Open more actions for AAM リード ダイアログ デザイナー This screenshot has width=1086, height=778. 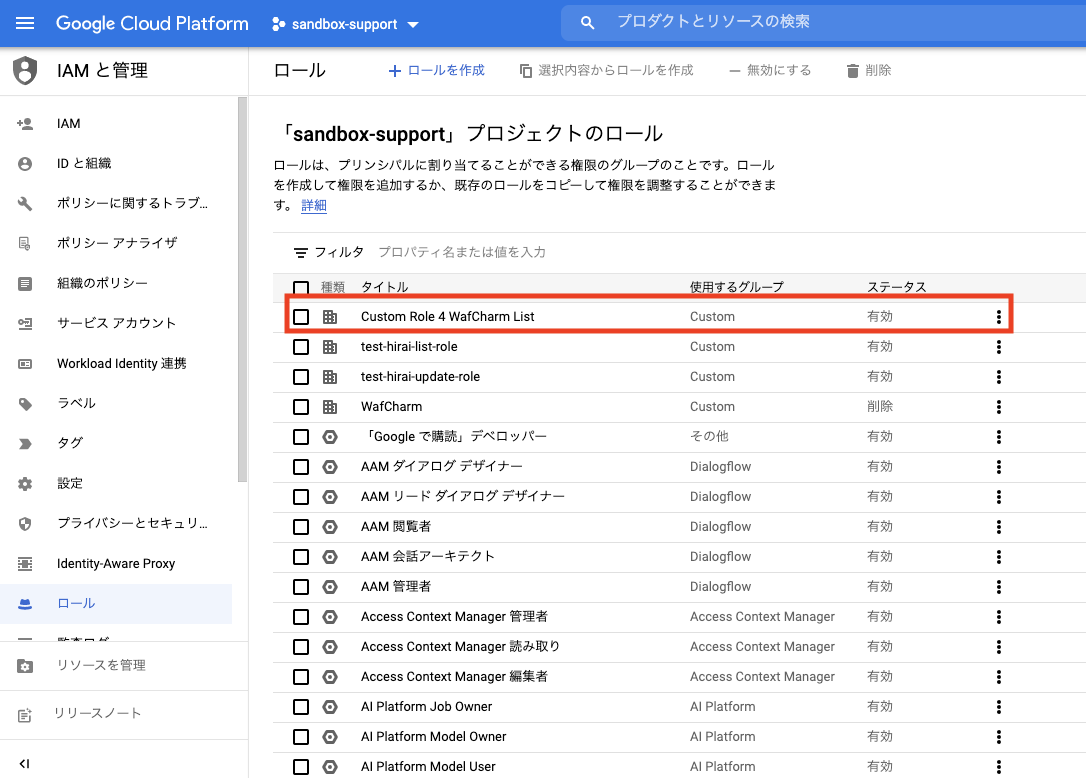[998, 497]
